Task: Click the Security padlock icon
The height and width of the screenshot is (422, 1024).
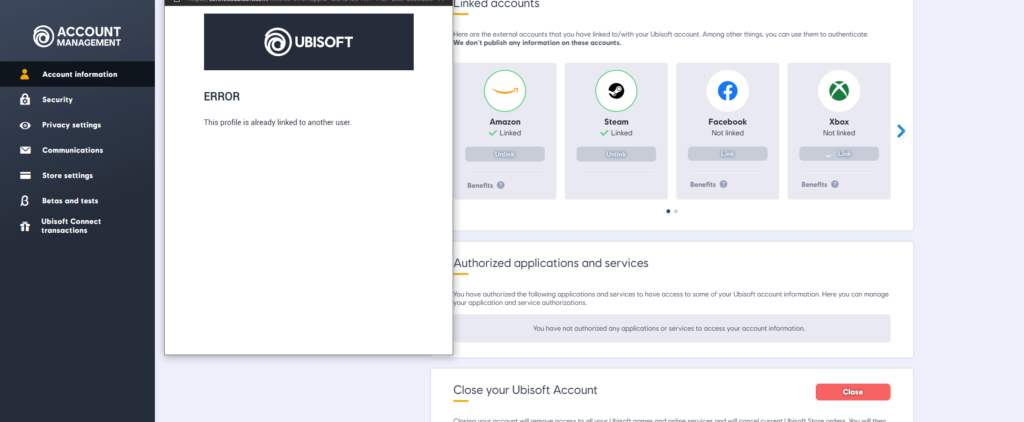Action: click(x=25, y=99)
